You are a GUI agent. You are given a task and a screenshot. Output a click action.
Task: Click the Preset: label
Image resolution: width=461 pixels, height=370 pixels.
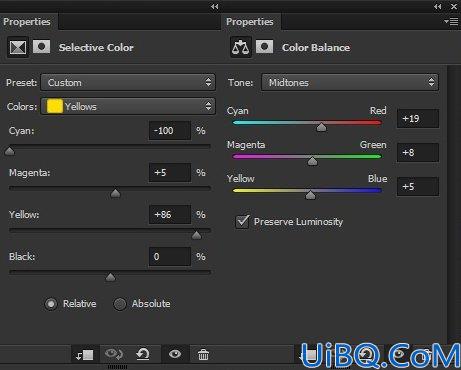(21, 83)
